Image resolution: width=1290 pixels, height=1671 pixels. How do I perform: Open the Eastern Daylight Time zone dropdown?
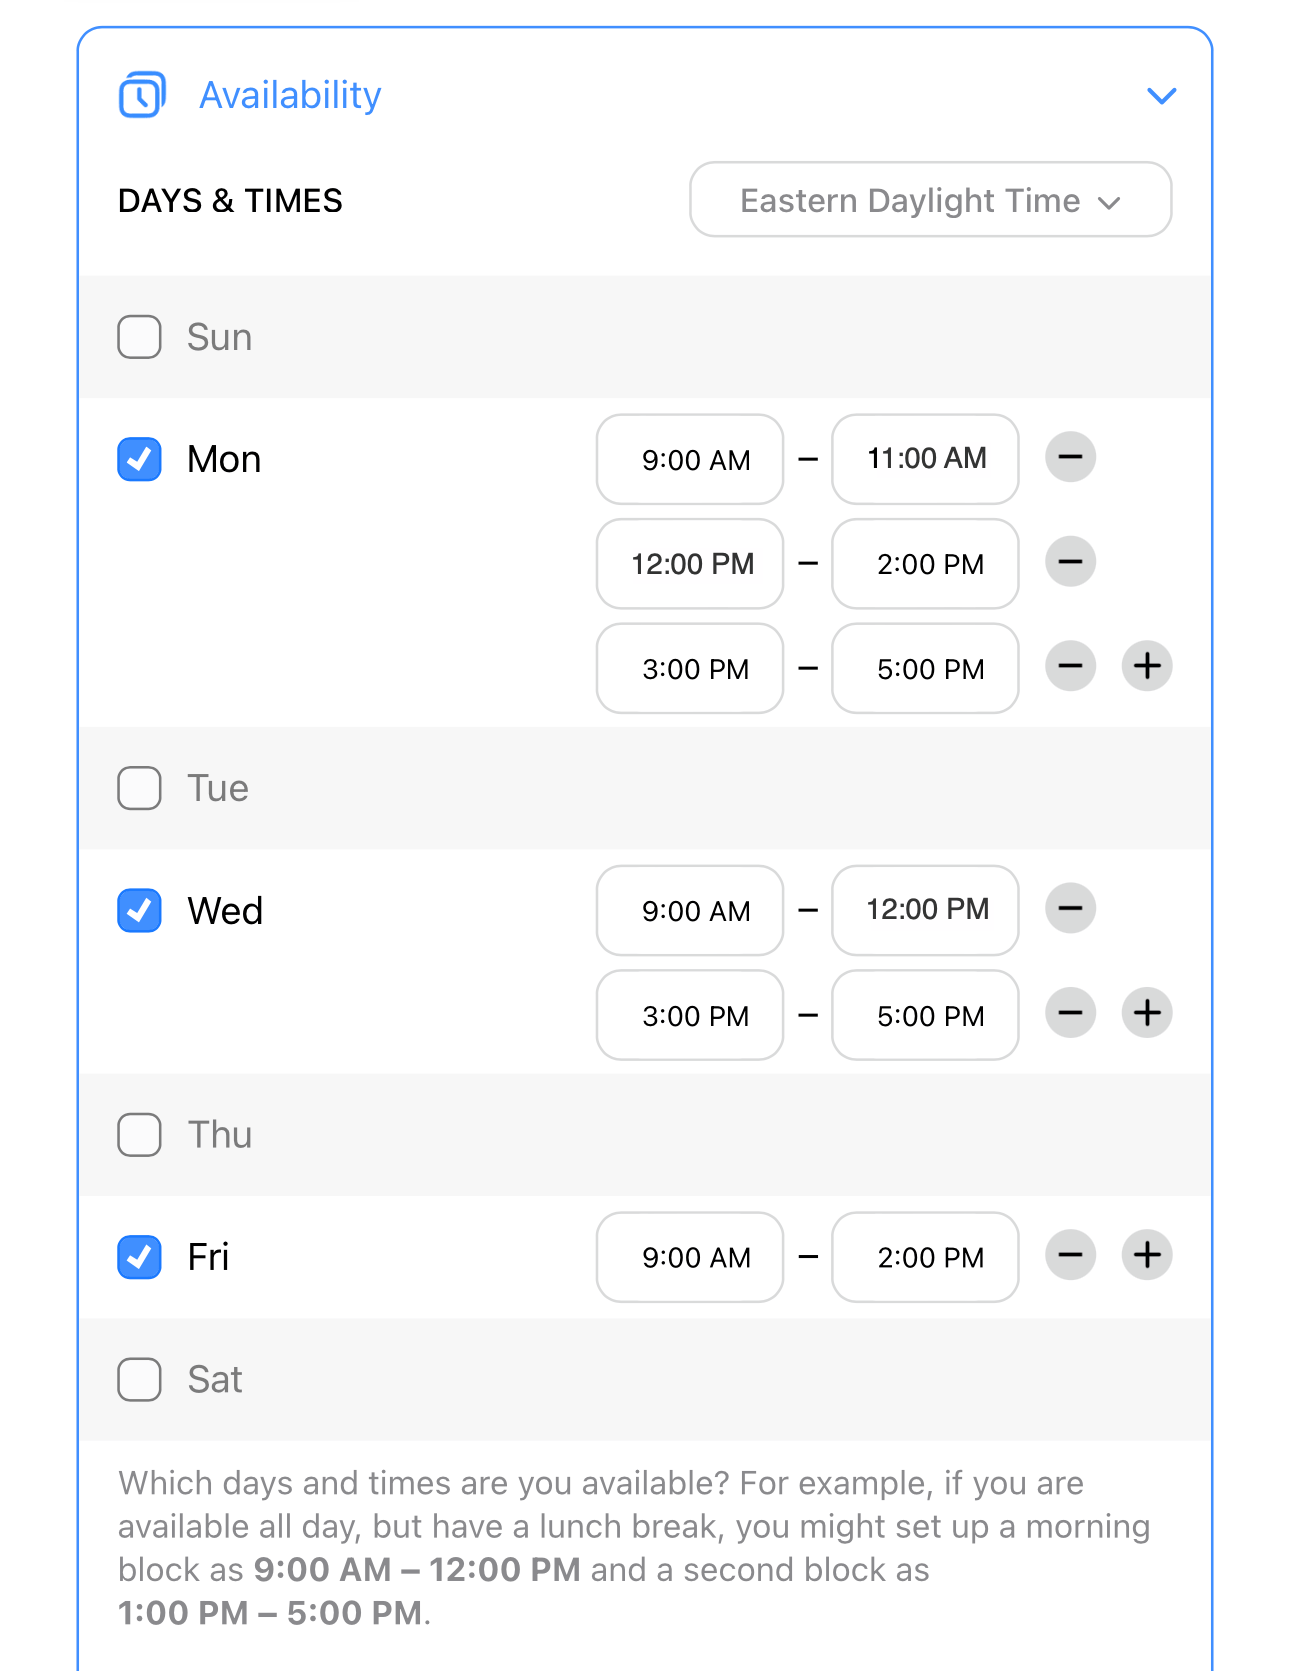[x=930, y=200]
